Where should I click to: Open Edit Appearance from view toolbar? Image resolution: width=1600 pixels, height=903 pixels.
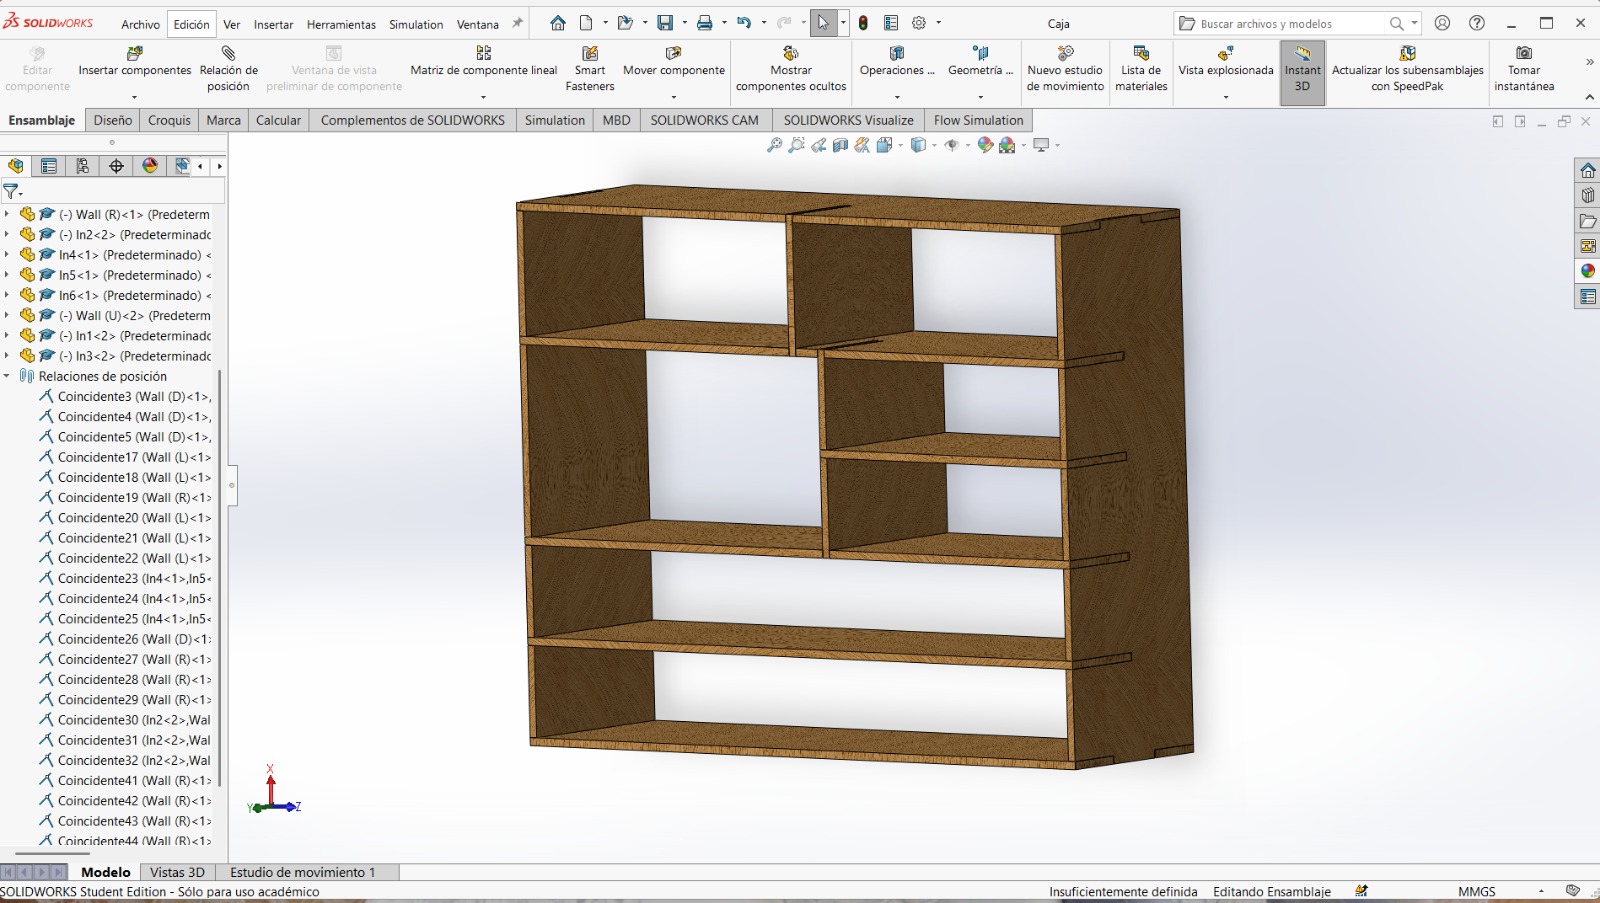(x=985, y=146)
